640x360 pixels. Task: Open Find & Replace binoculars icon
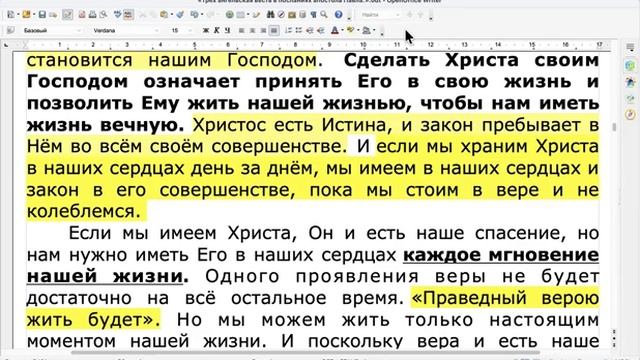pyautogui.click(x=270, y=15)
